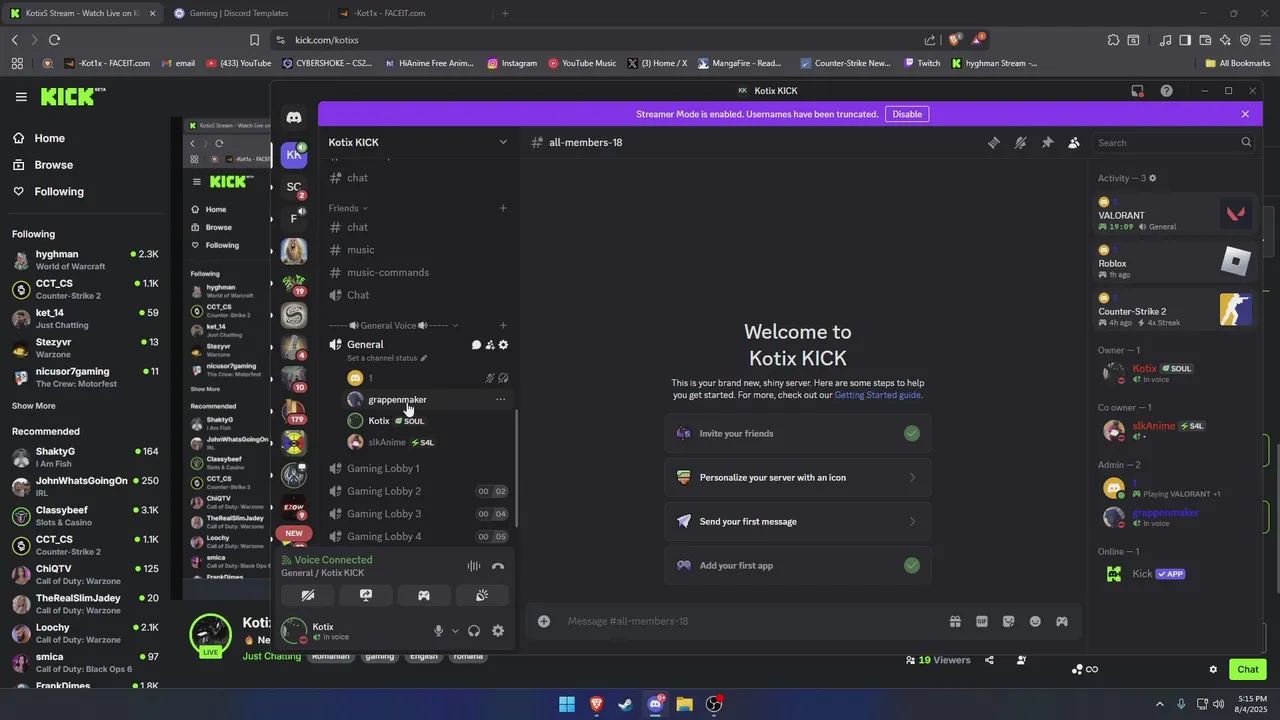Open the sticker picker
This screenshot has width=1280, height=720.
[x=1008, y=621]
